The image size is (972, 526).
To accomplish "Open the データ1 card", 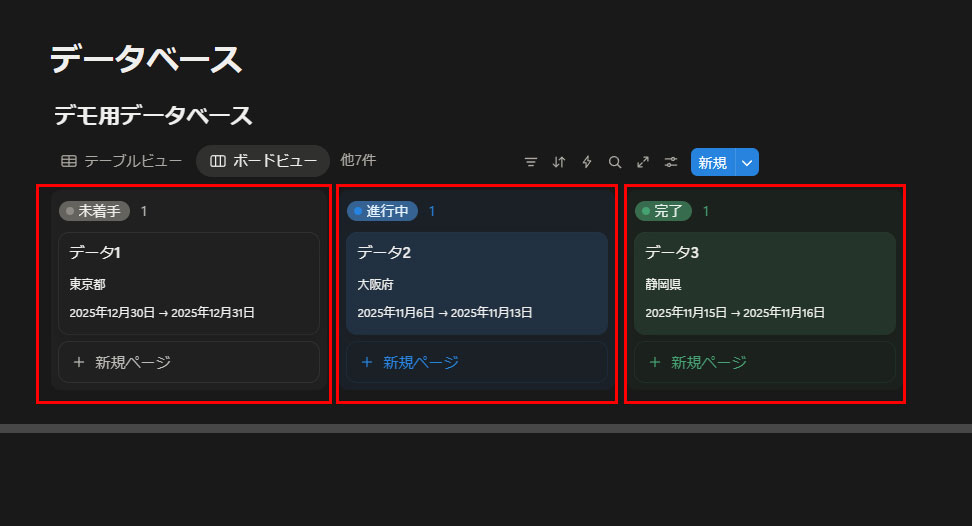I will [189, 283].
